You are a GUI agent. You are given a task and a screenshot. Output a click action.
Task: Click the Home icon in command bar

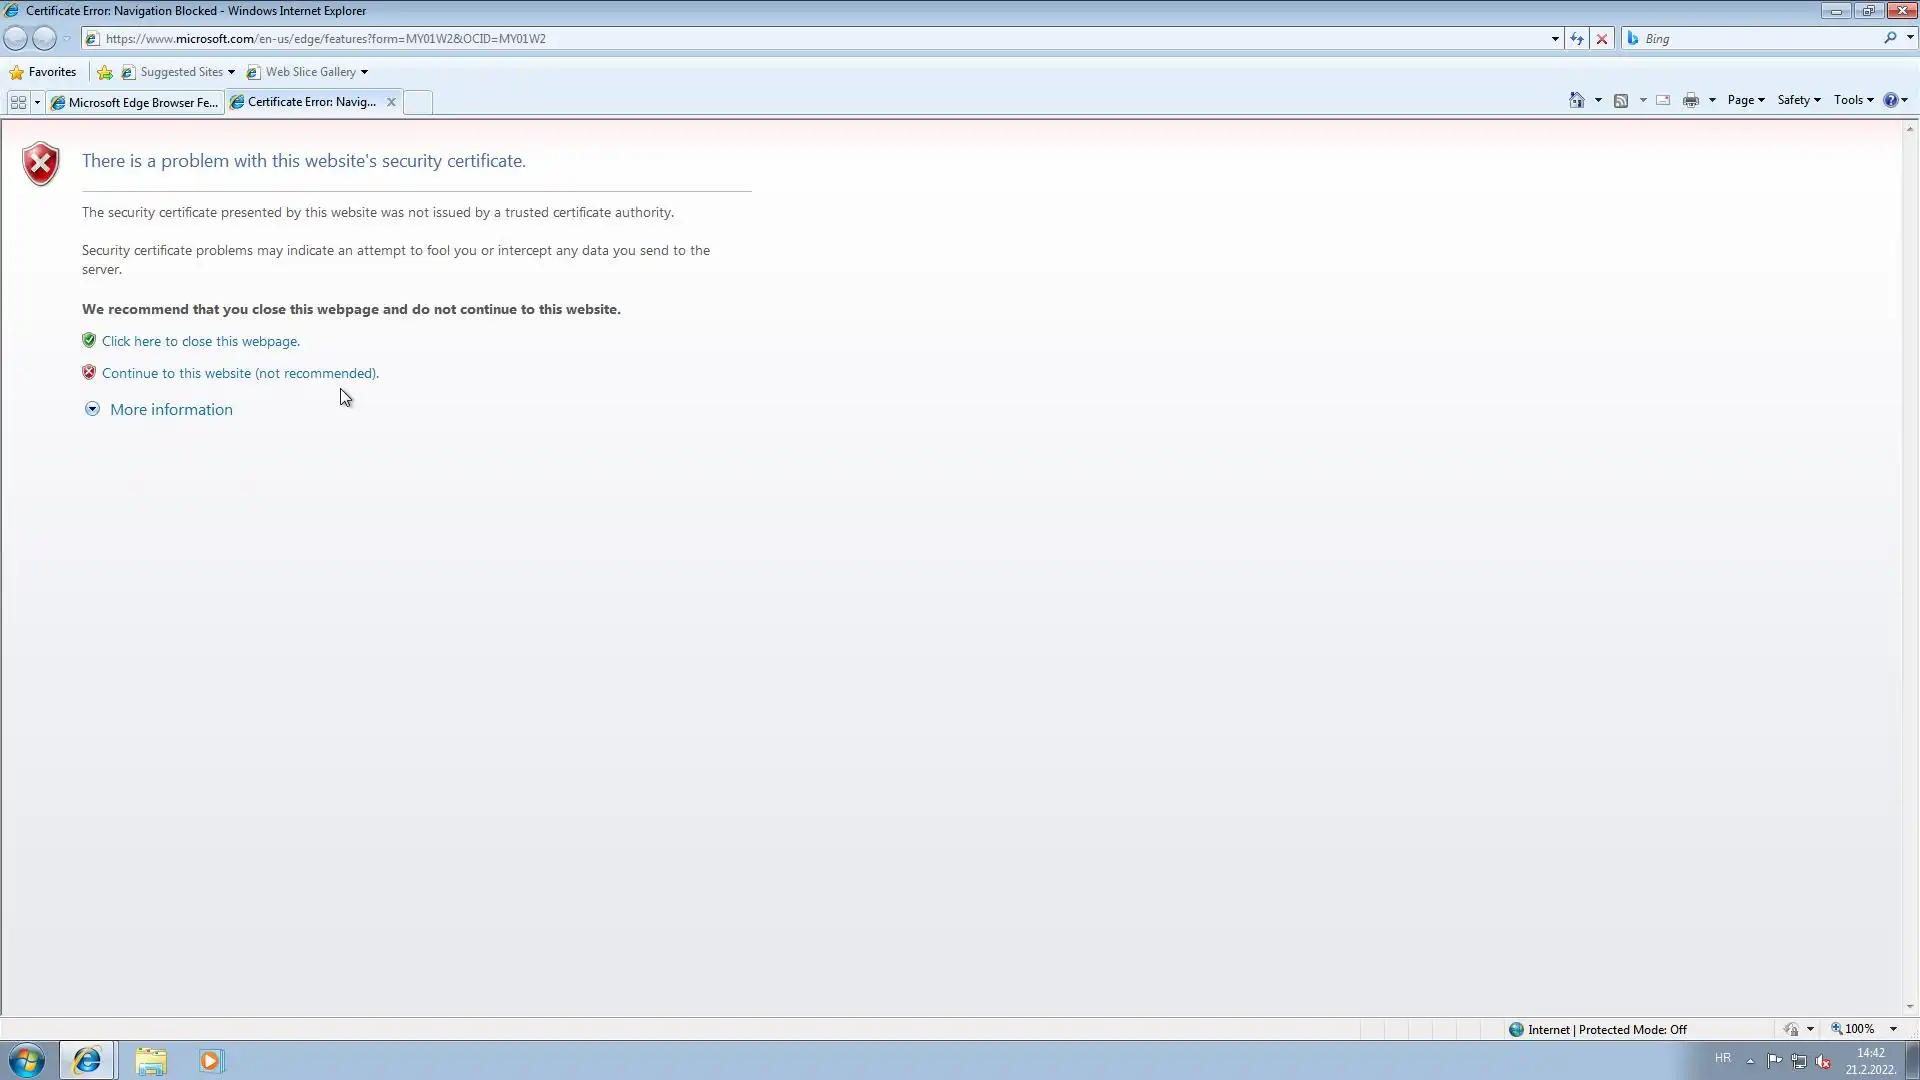point(1576,100)
